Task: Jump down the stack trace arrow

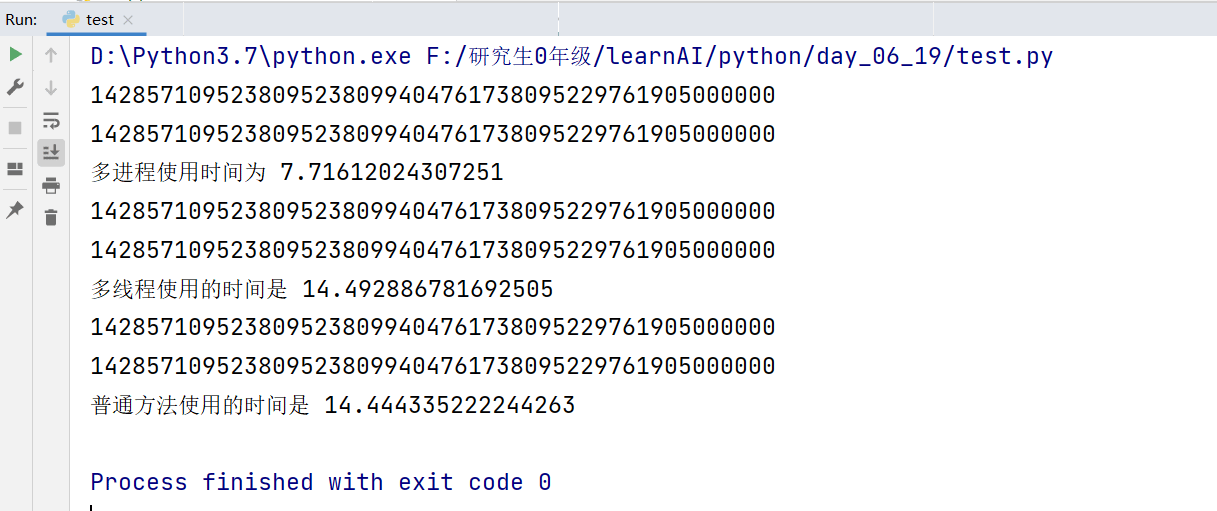Action: pyautogui.click(x=51, y=88)
